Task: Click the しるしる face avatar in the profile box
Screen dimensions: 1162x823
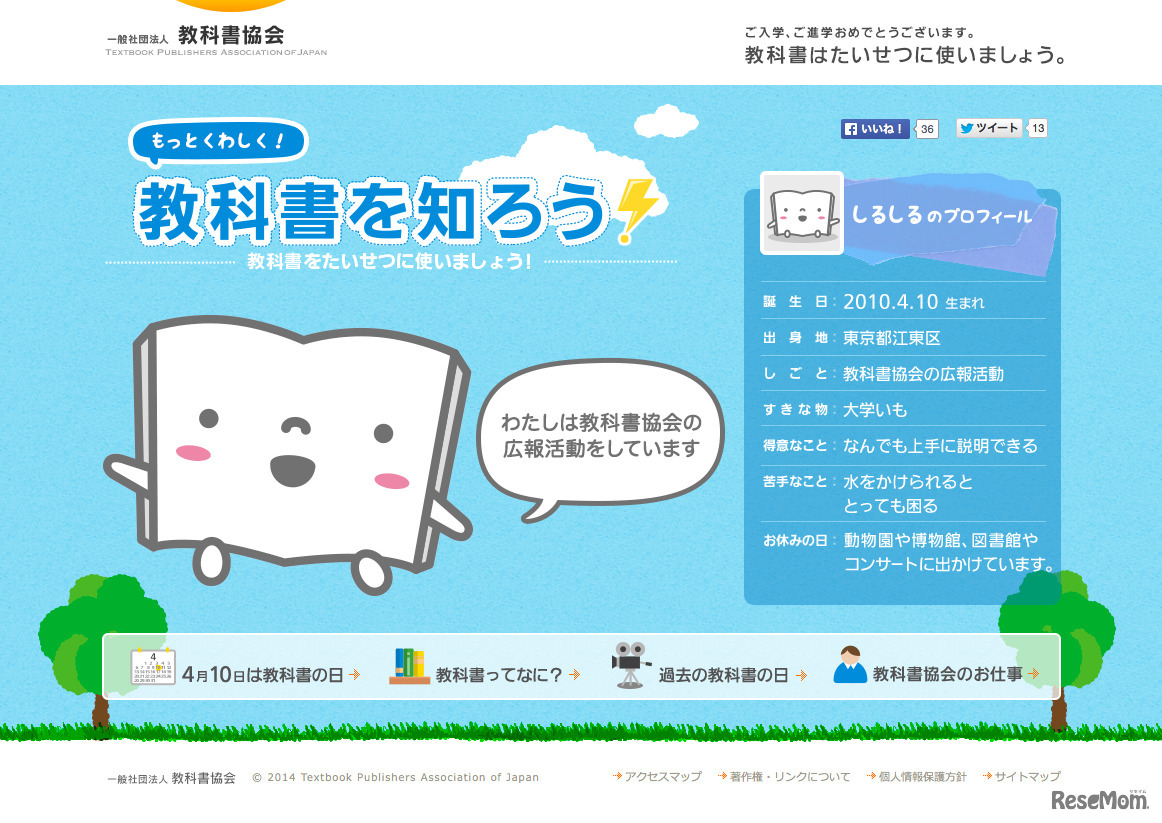Action: tap(800, 212)
